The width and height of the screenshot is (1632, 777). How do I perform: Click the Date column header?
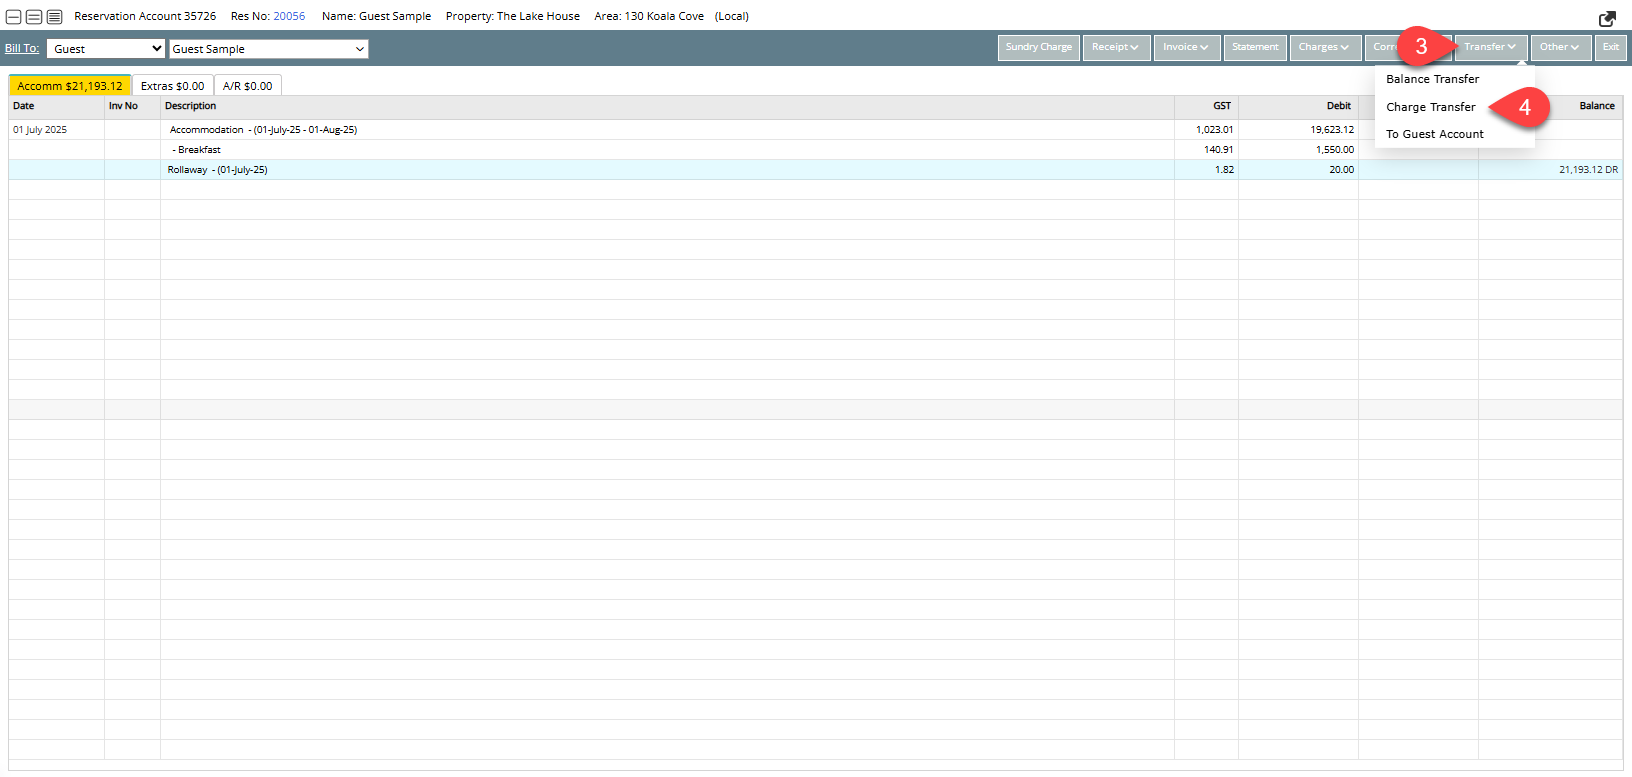click(56, 106)
